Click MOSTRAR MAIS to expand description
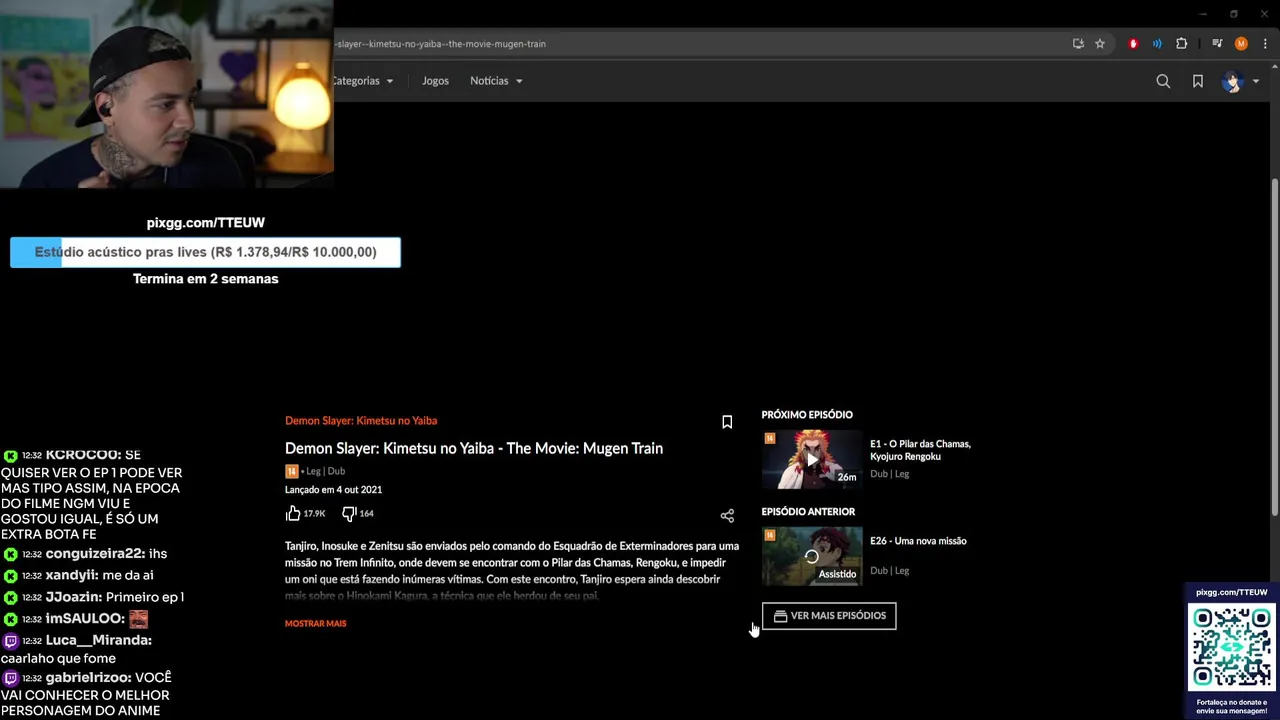This screenshot has width=1280, height=720. [x=316, y=624]
